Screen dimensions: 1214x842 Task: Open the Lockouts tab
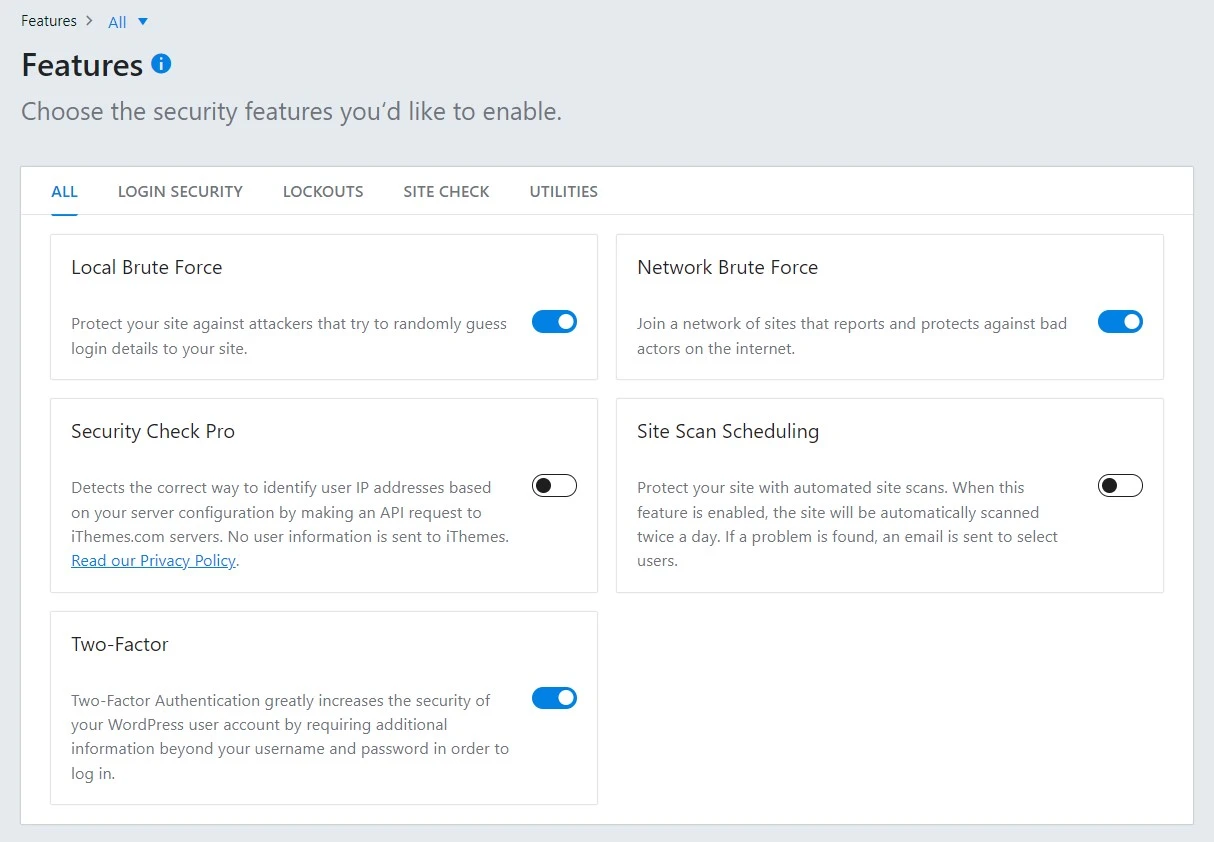click(323, 191)
